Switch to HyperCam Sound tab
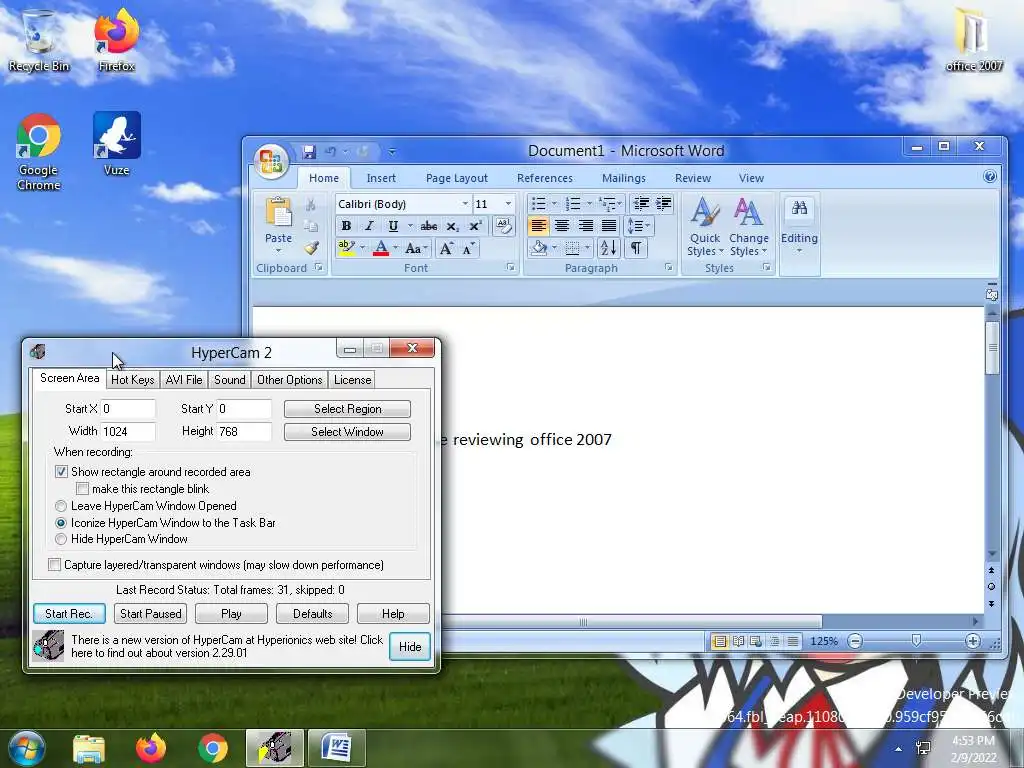1024x768 pixels. tap(230, 379)
